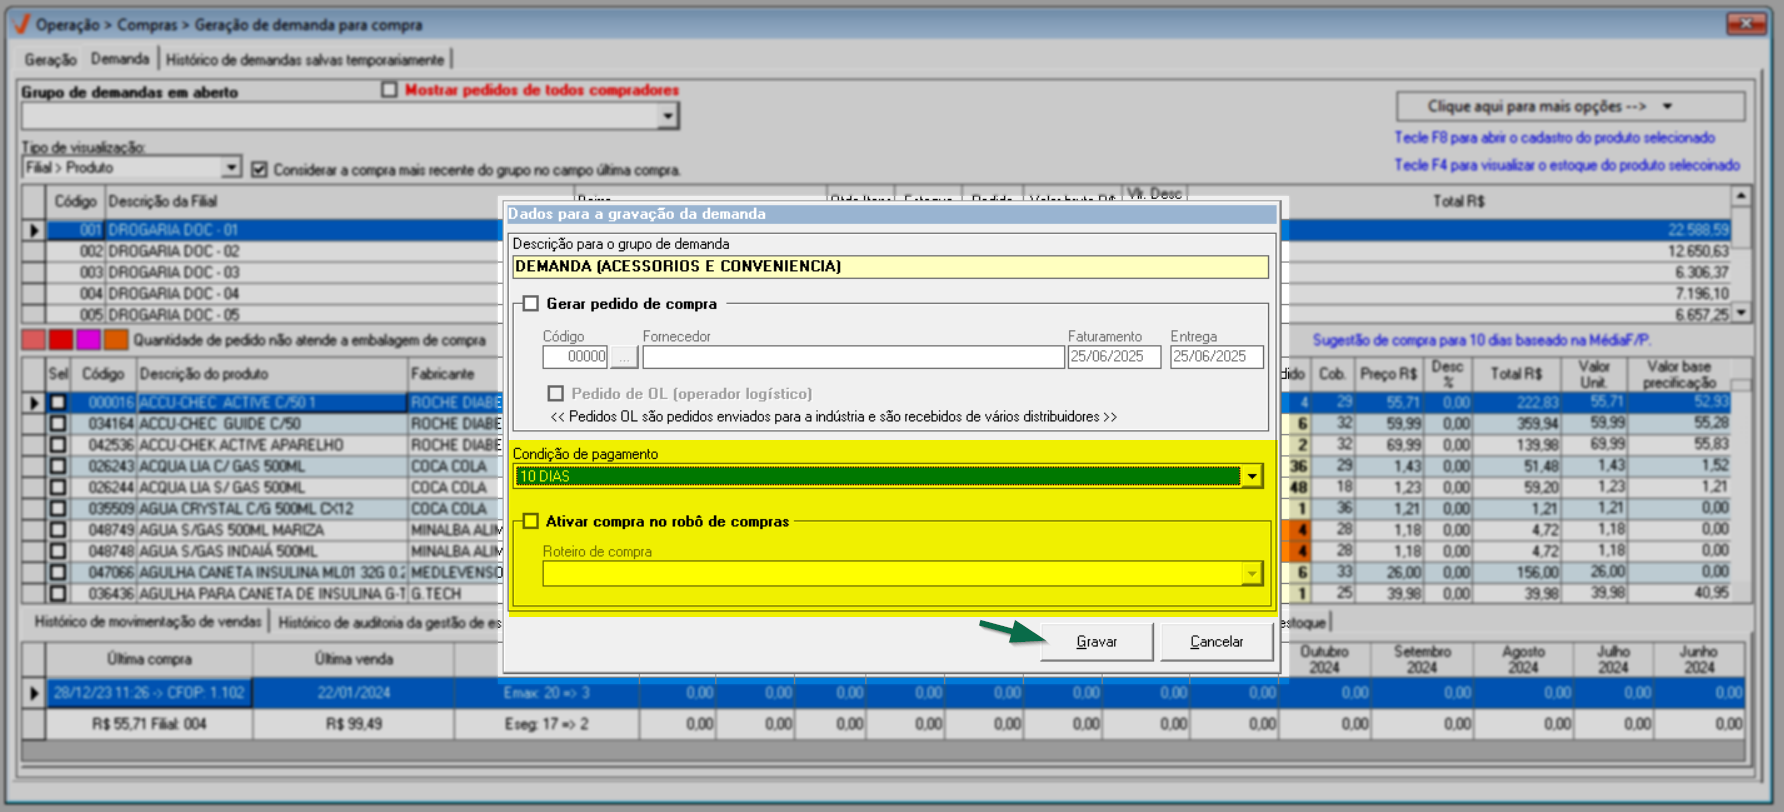Click the Total R$ product column header
Image resolution: width=1784 pixels, height=812 pixels.
pyautogui.click(x=1517, y=374)
